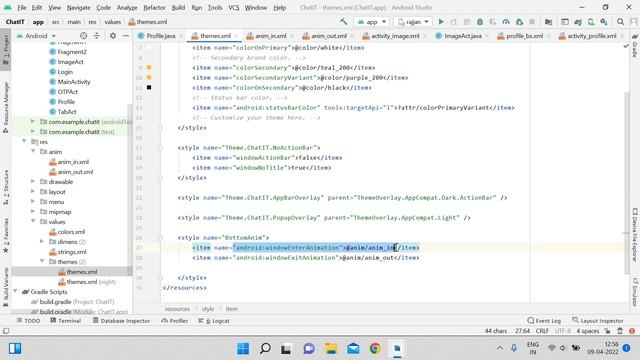Toggle the Structure tool window
Image resolution: width=640 pixels, height=360 pixels.
click(6, 187)
